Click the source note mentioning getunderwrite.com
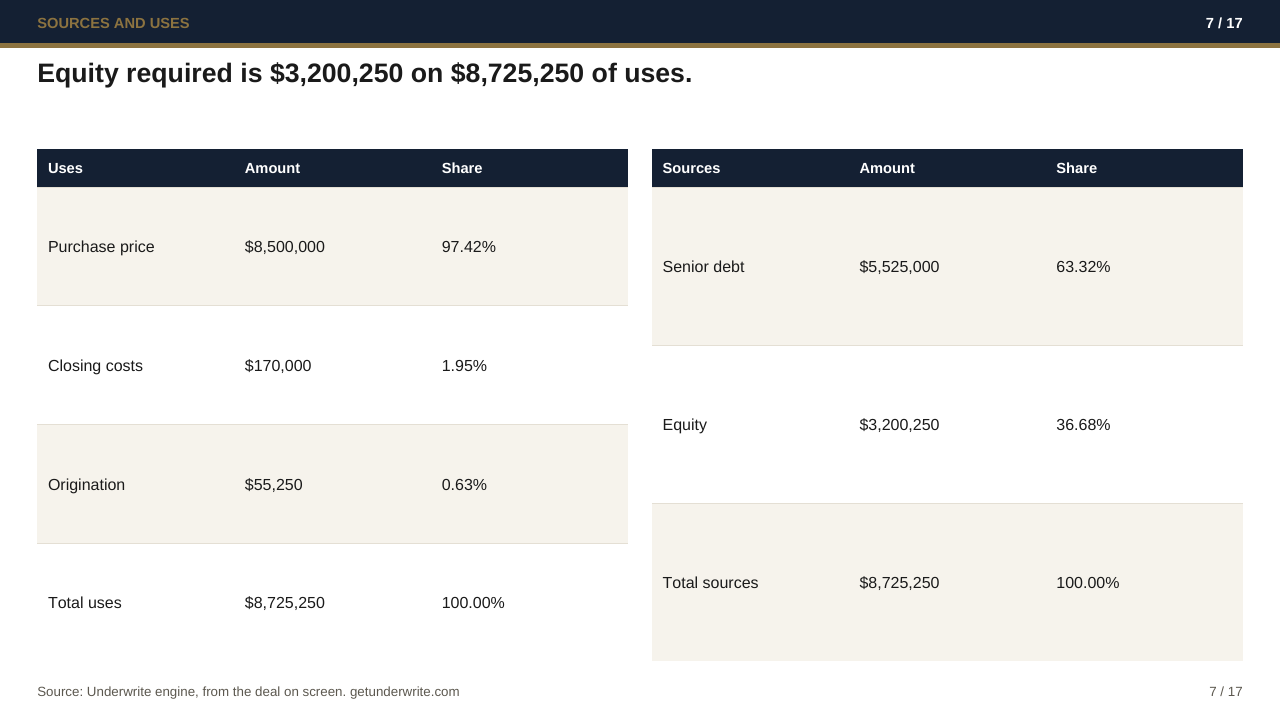 (248, 691)
